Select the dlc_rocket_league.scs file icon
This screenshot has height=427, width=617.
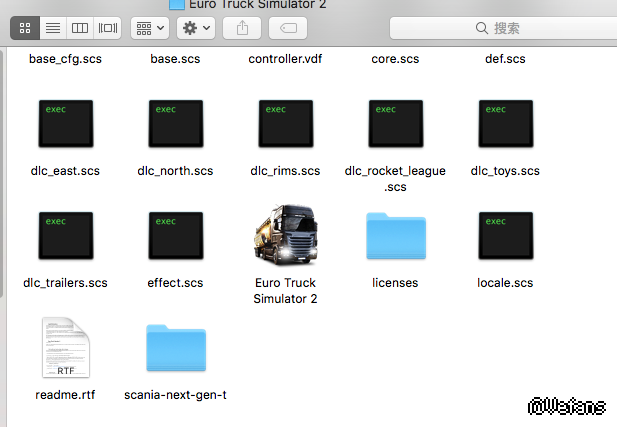(x=395, y=125)
